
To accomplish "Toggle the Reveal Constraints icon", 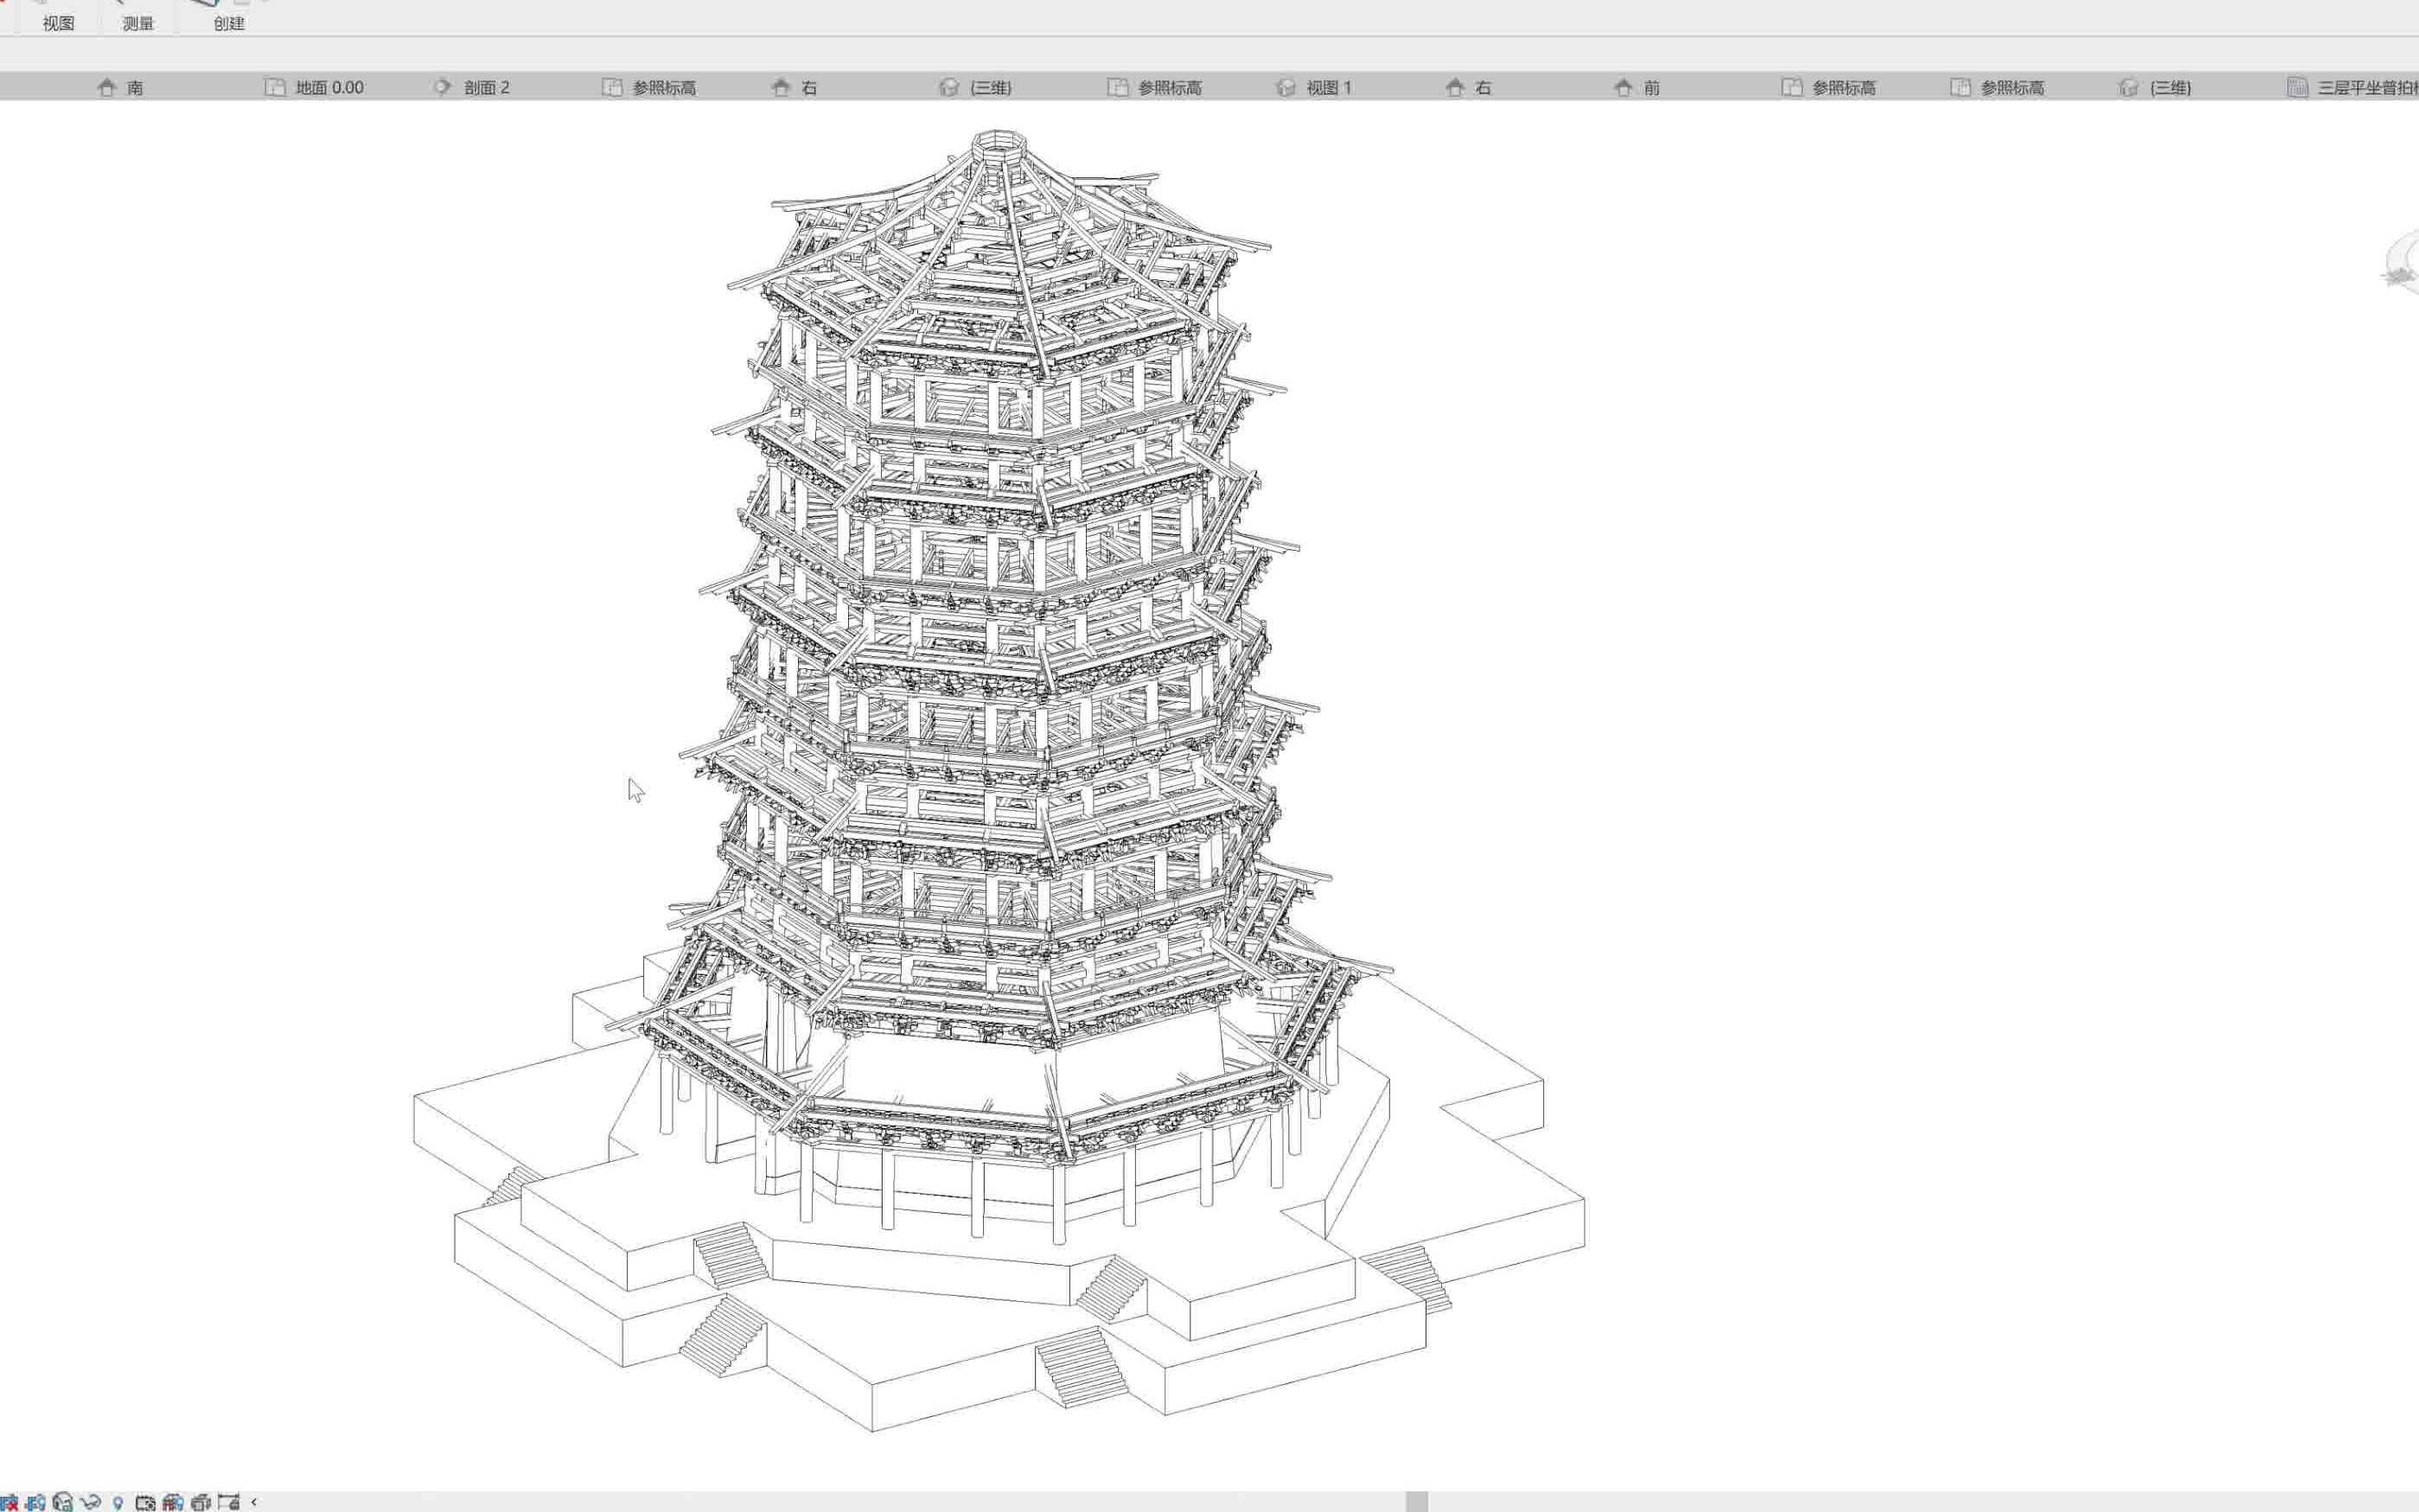I will coord(229,1502).
